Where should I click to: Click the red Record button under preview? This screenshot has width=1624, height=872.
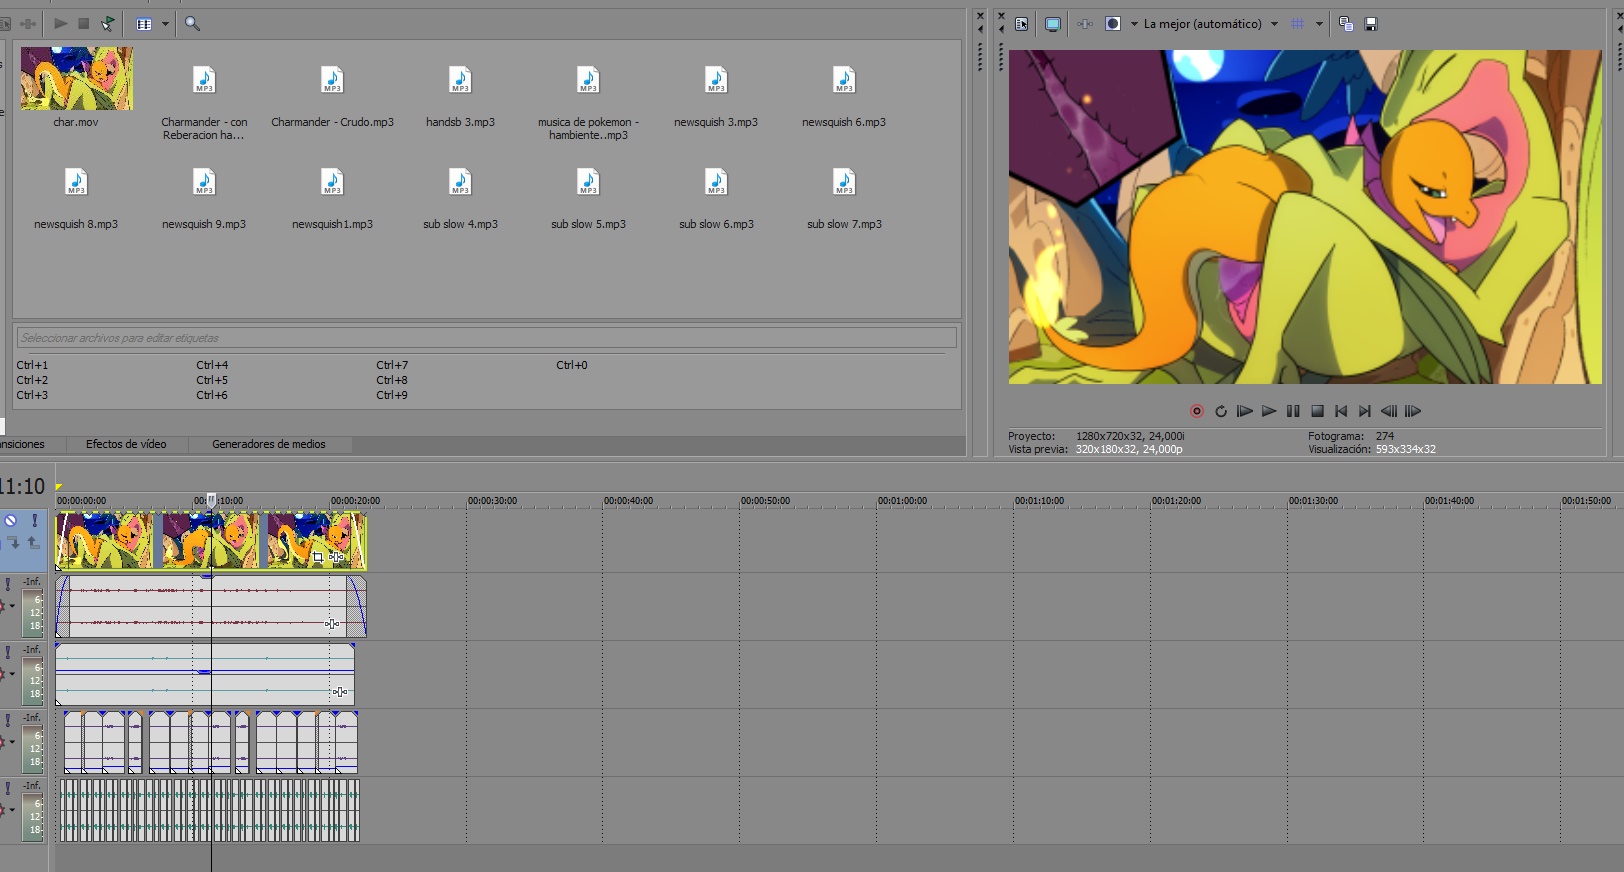(x=1196, y=411)
